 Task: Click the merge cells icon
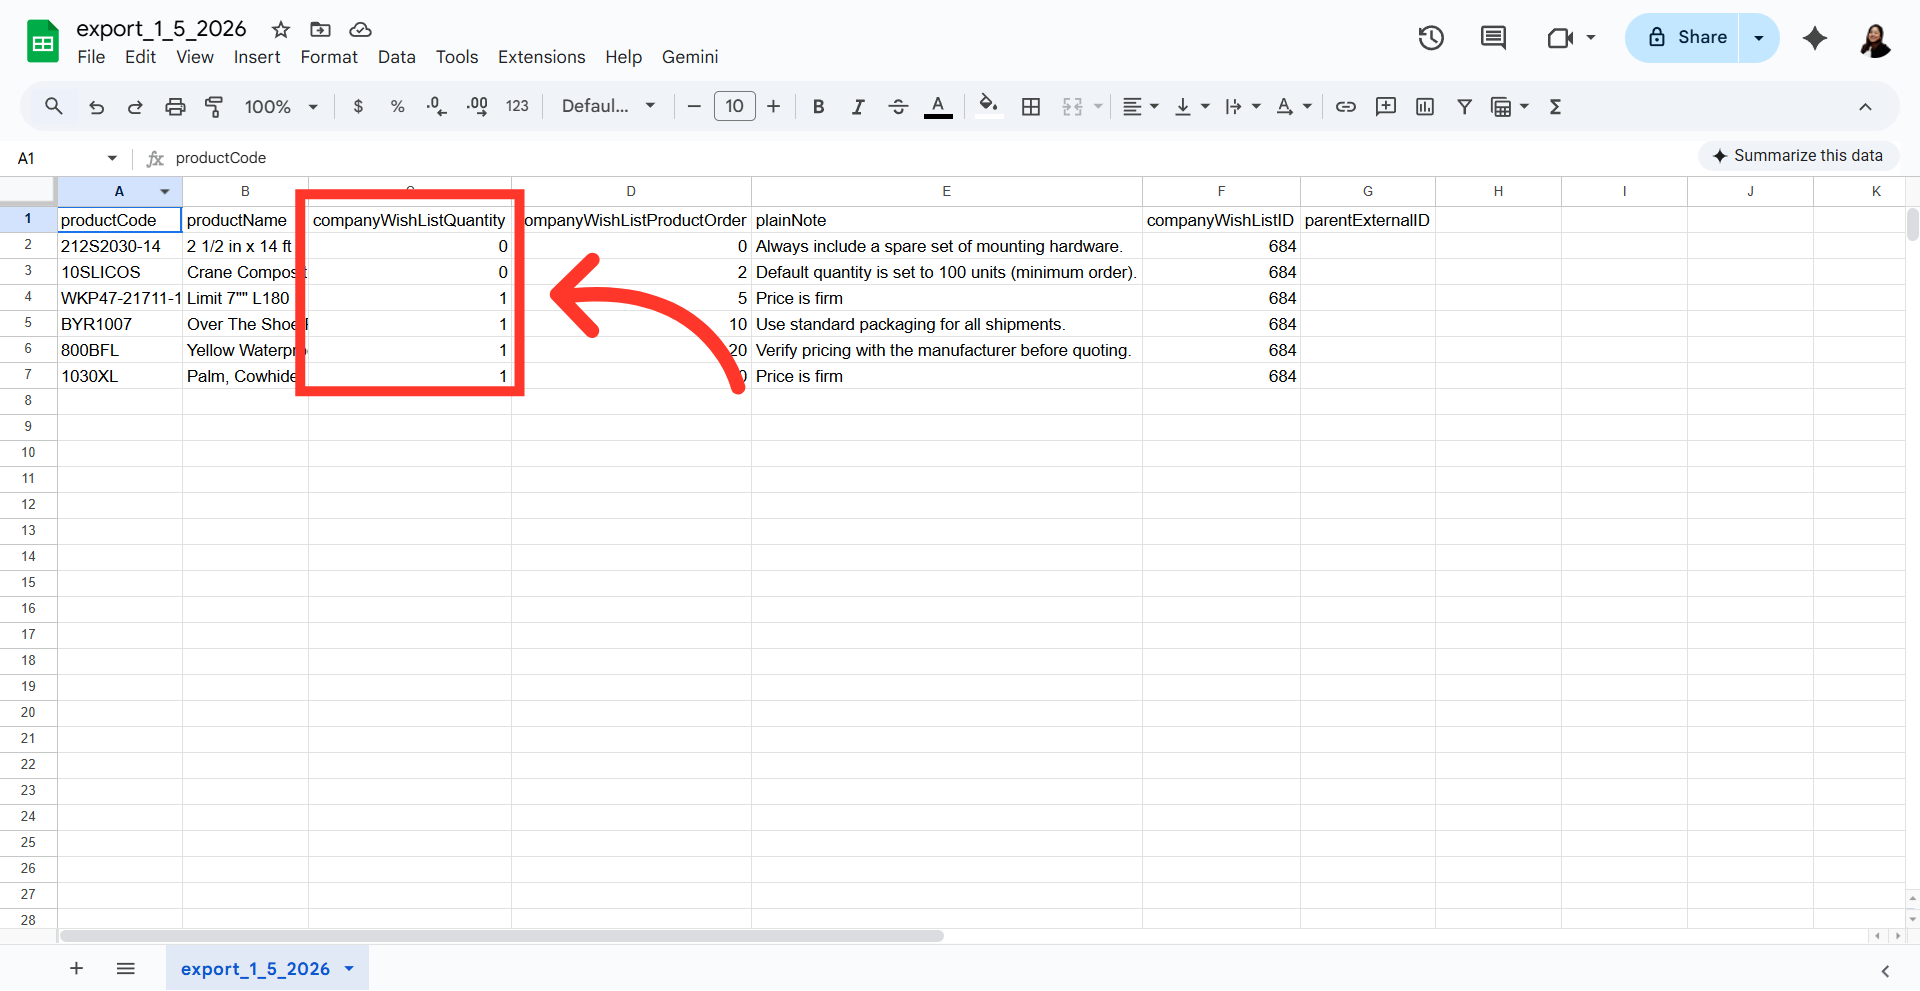pos(1072,107)
